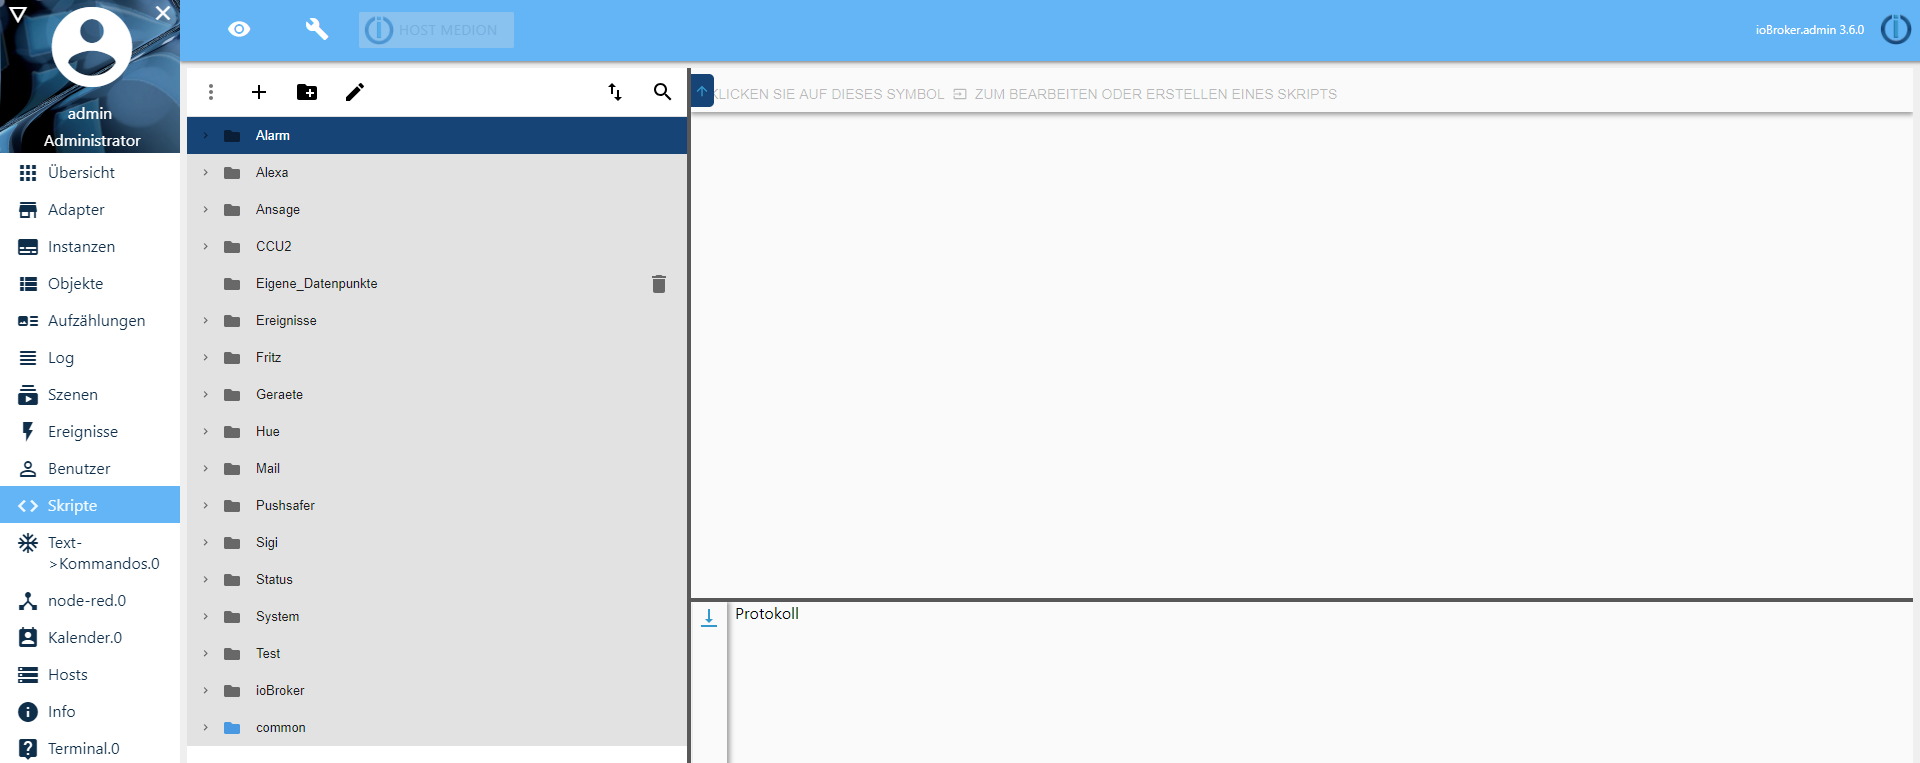This screenshot has width=1920, height=763.
Task: Expand the Geraete folder chevron
Action: click(x=206, y=394)
